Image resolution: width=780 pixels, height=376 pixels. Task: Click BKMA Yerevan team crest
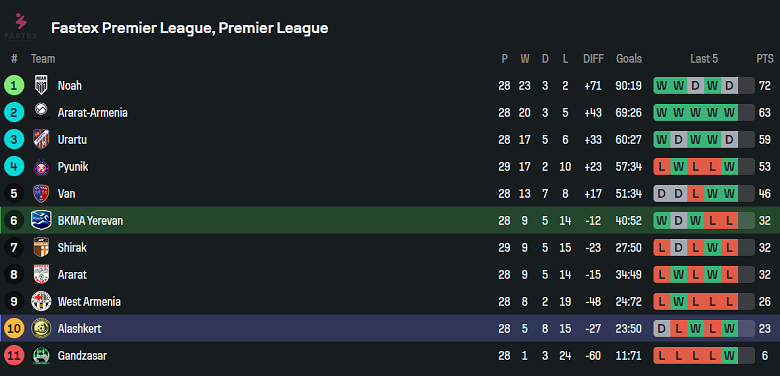point(41,220)
